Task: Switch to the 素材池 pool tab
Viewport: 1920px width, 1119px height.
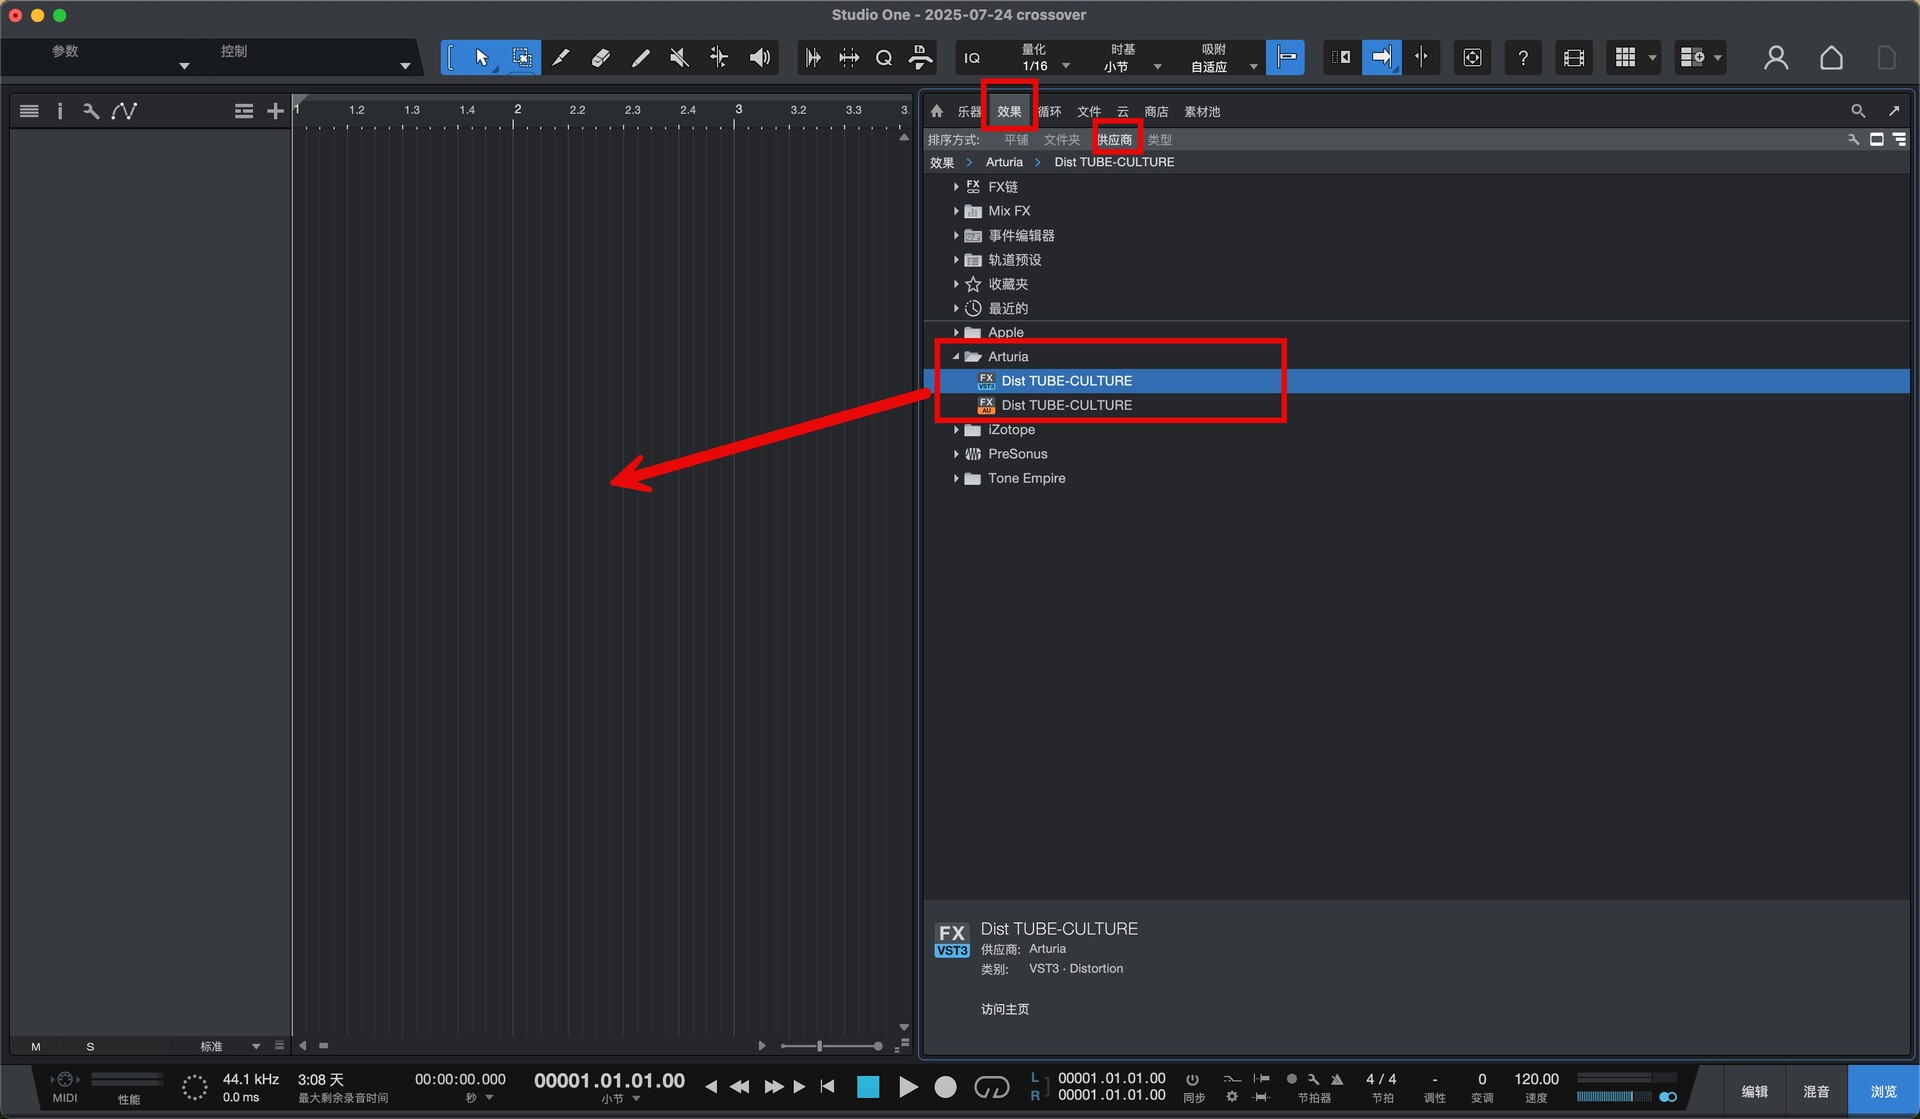Action: (1202, 112)
